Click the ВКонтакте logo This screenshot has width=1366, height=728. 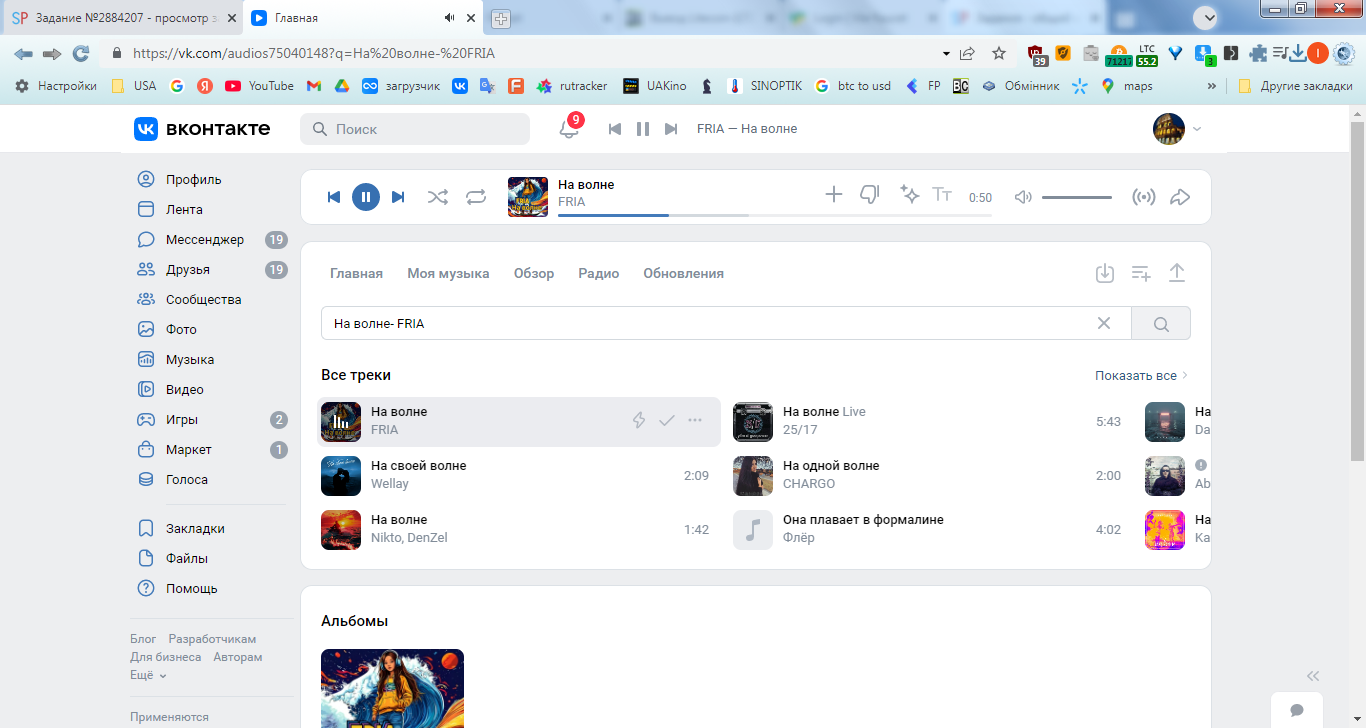click(x=202, y=129)
